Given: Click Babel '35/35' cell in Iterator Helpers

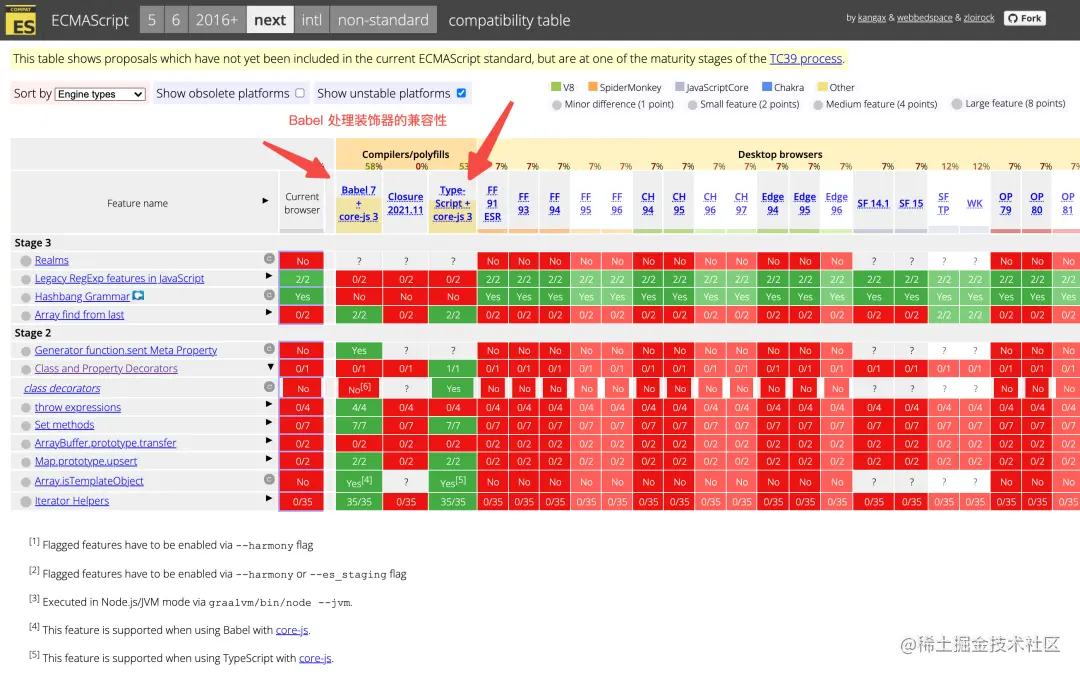Looking at the screenshot, I should [x=359, y=502].
